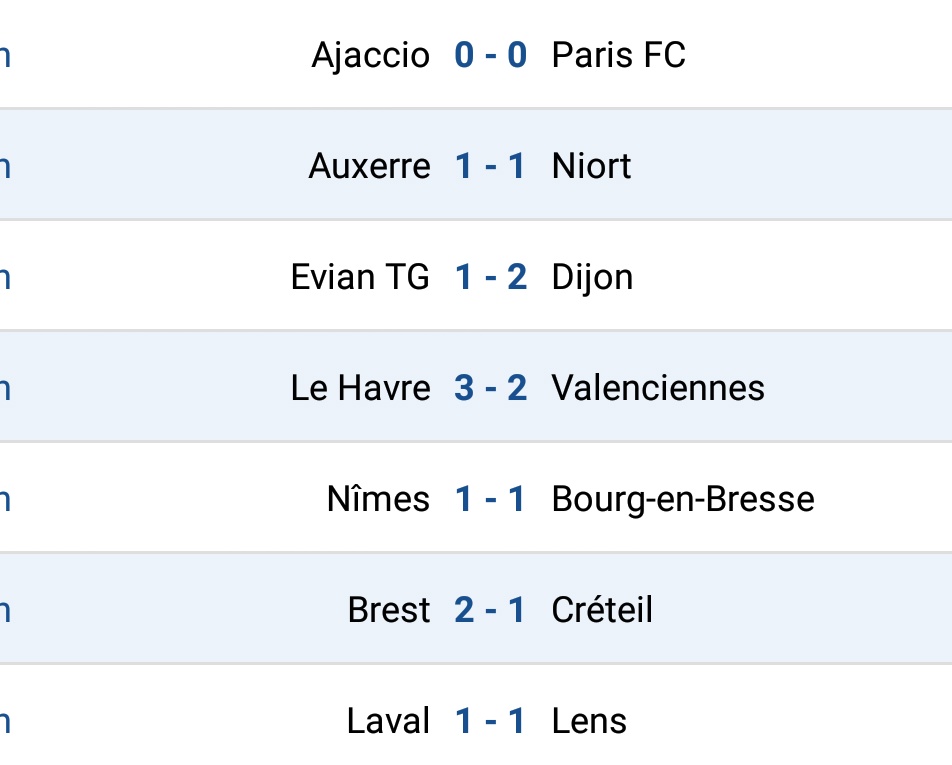The width and height of the screenshot is (952, 765).
Task: Open the Auxerre 1 - 1 score link
Action: point(491,166)
